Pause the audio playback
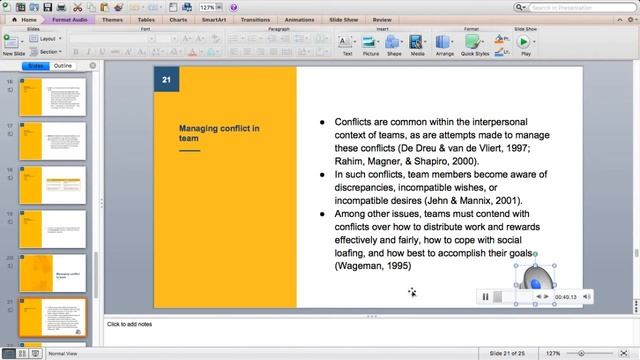 click(485, 297)
